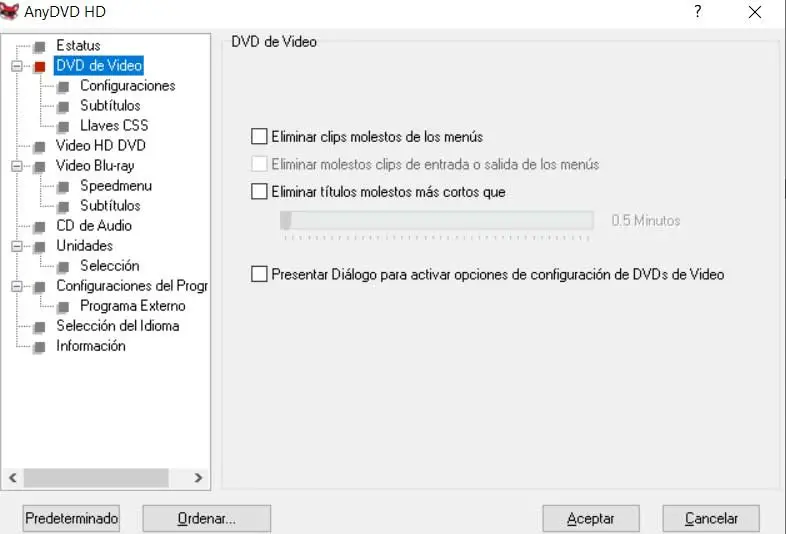Click the red DVD de Video tree icon
Screen dimensions: 786x534
pyautogui.click(x=40, y=67)
